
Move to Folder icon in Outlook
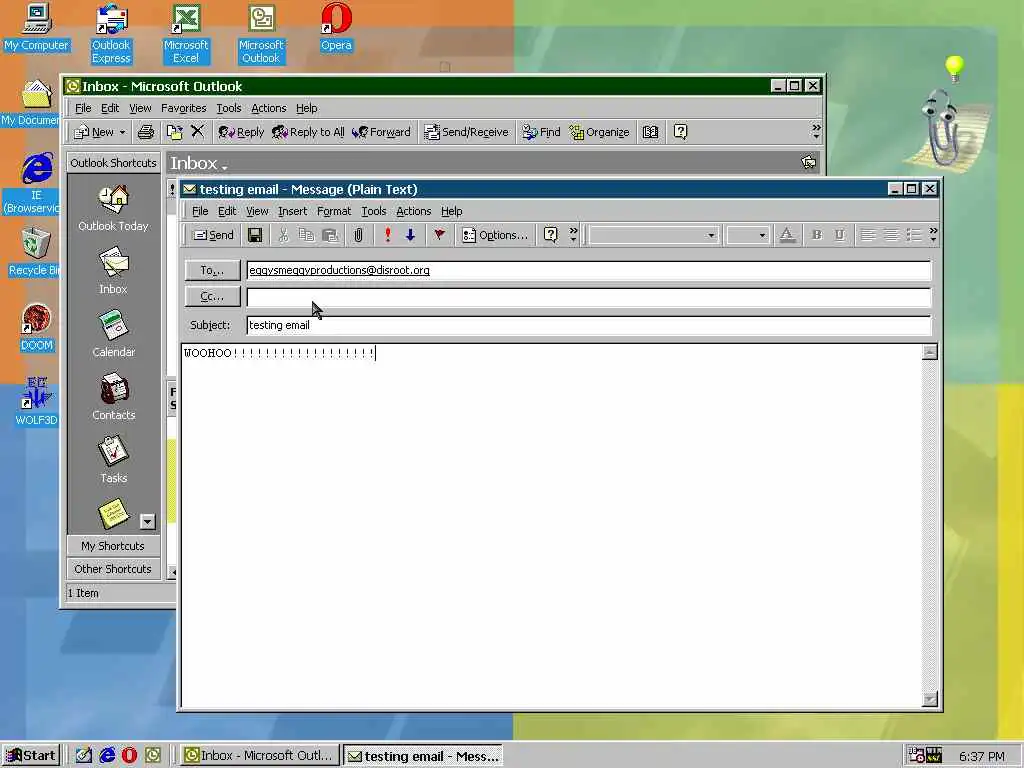[174, 132]
